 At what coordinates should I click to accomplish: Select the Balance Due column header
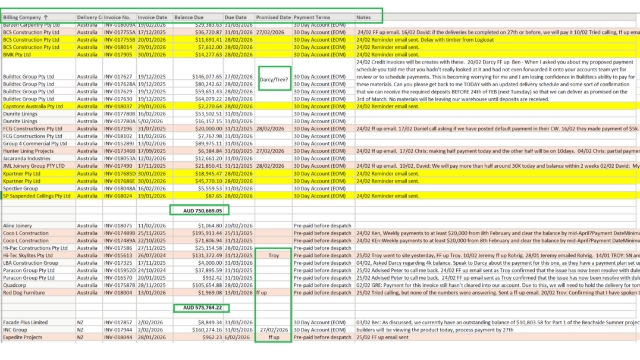tap(198, 18)
